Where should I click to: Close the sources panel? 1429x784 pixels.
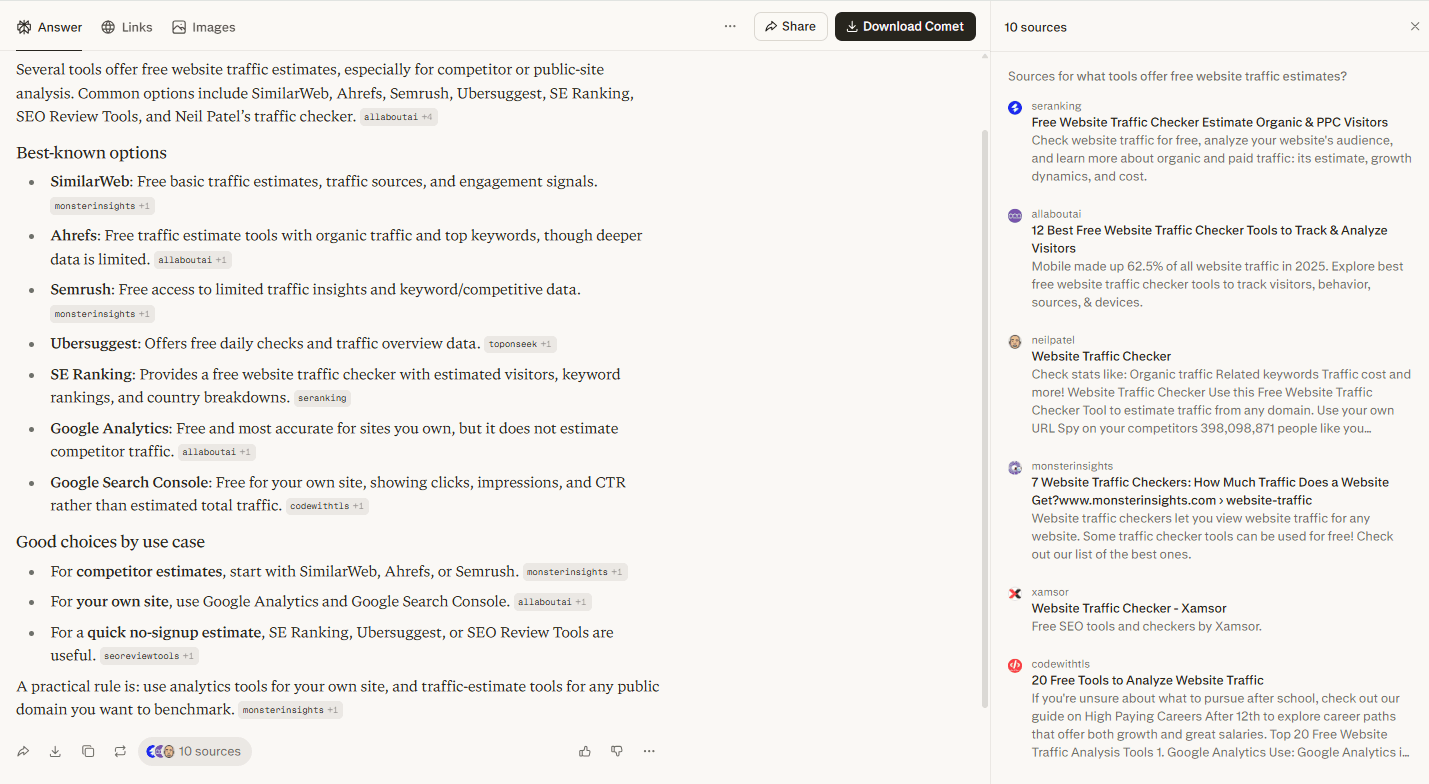tap(1415, 27)
